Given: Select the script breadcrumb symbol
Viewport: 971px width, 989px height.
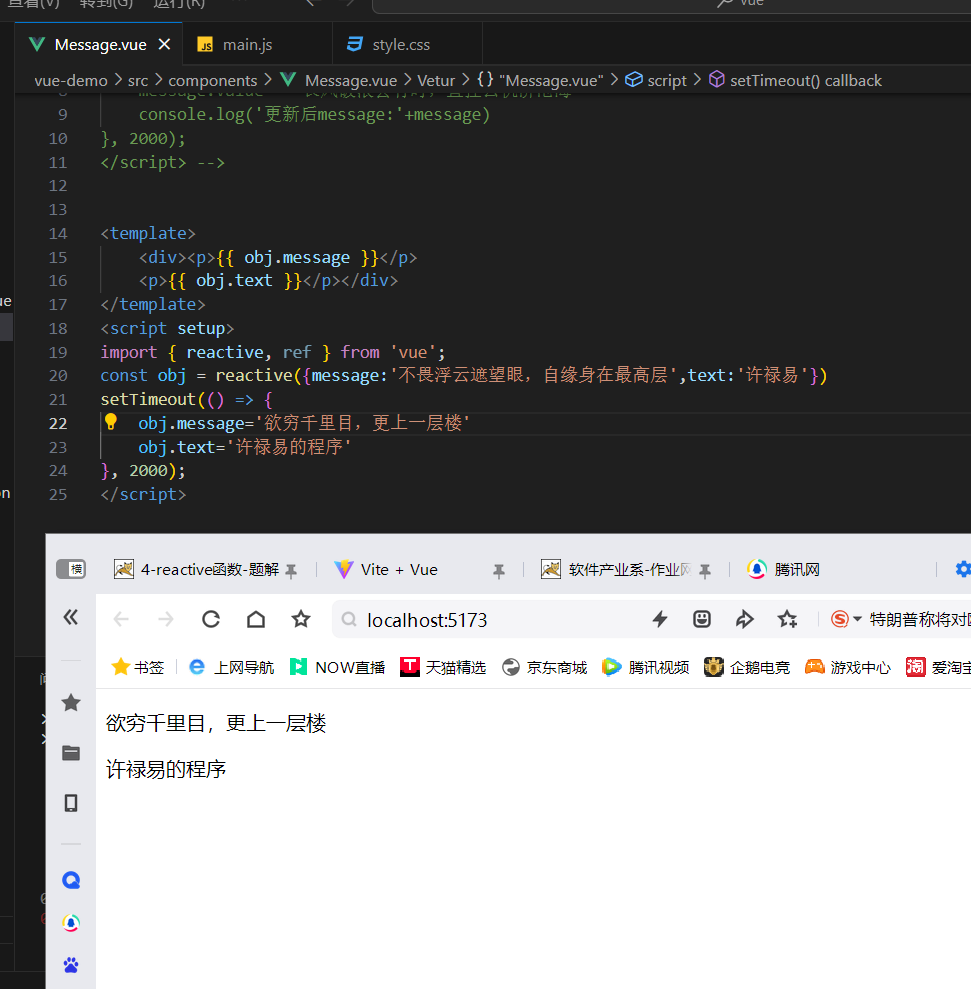Looking at the screenshot, I should [656, 81].
